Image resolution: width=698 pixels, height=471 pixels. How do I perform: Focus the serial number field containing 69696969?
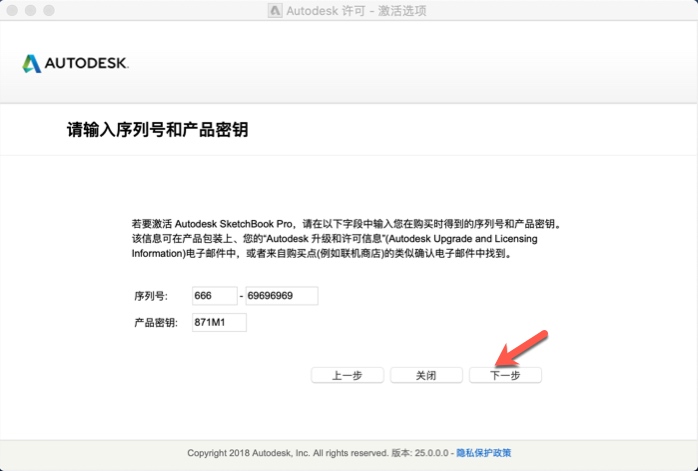click(282, 296)
